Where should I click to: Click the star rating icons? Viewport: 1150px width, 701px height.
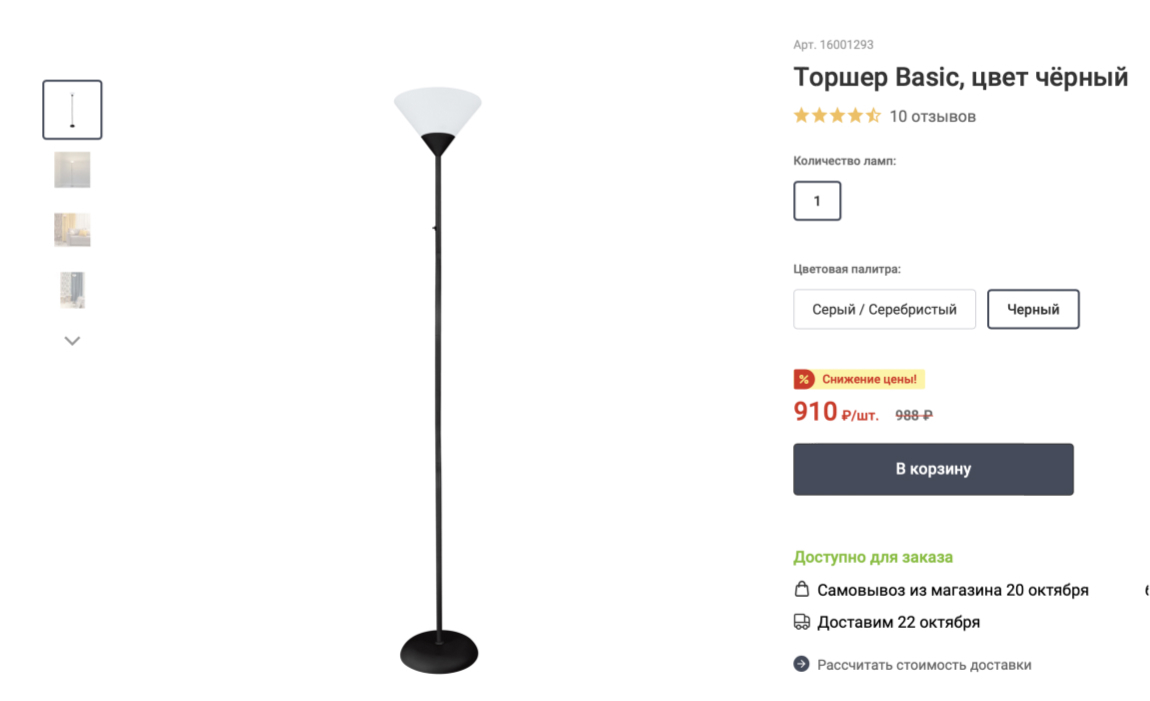tap(836, 116)
